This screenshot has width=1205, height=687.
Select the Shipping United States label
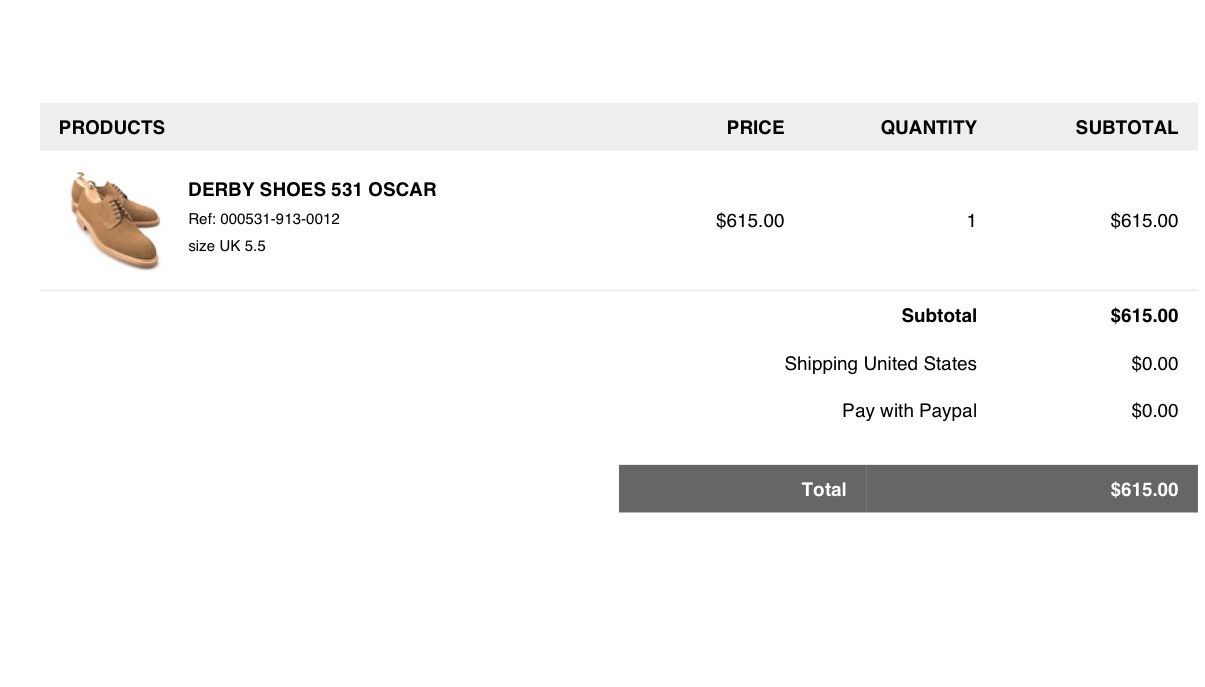point(880,364)
